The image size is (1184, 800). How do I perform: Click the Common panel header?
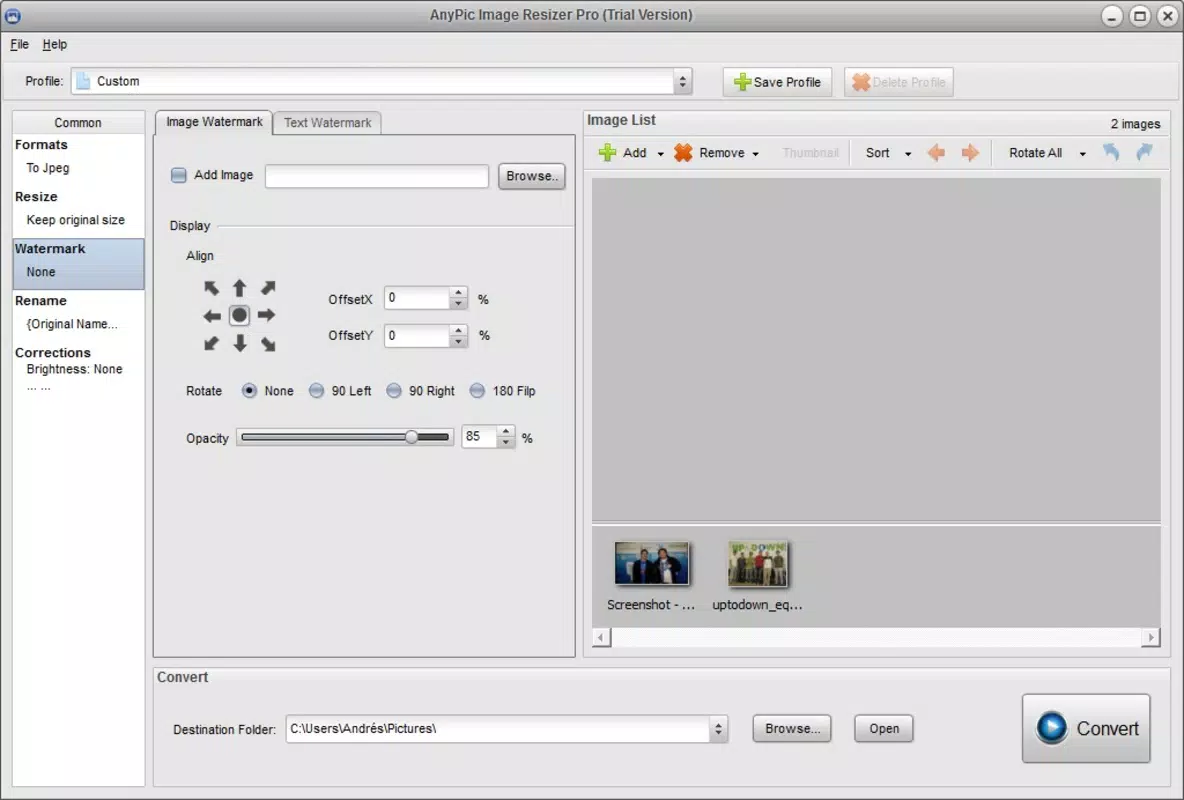click(78, 122)
